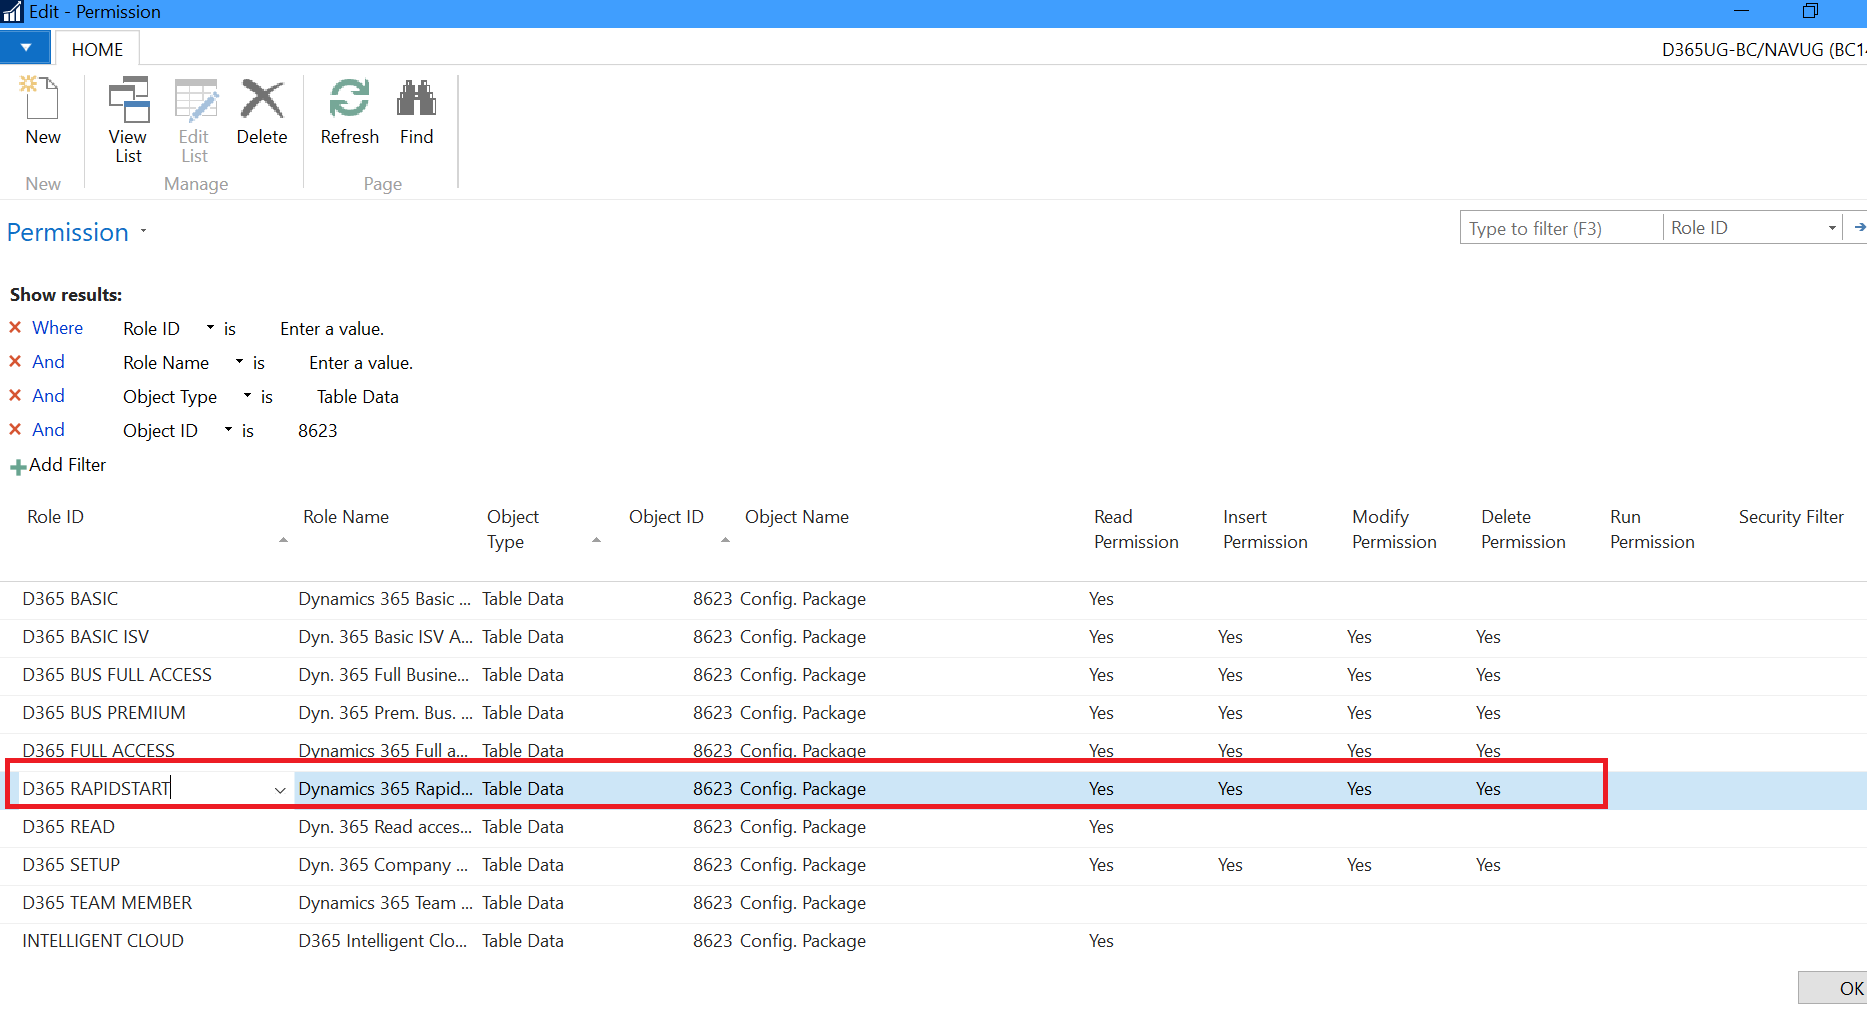Click the Delete Permission column header

click(1523, 529)
